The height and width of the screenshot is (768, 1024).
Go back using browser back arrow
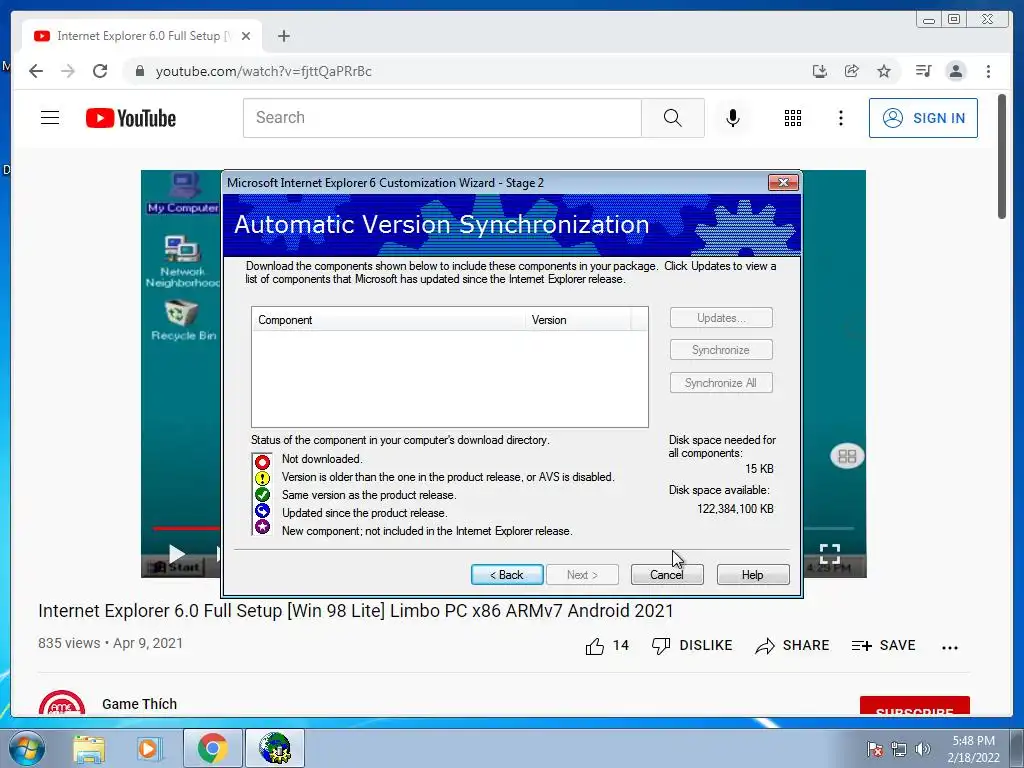36,71
